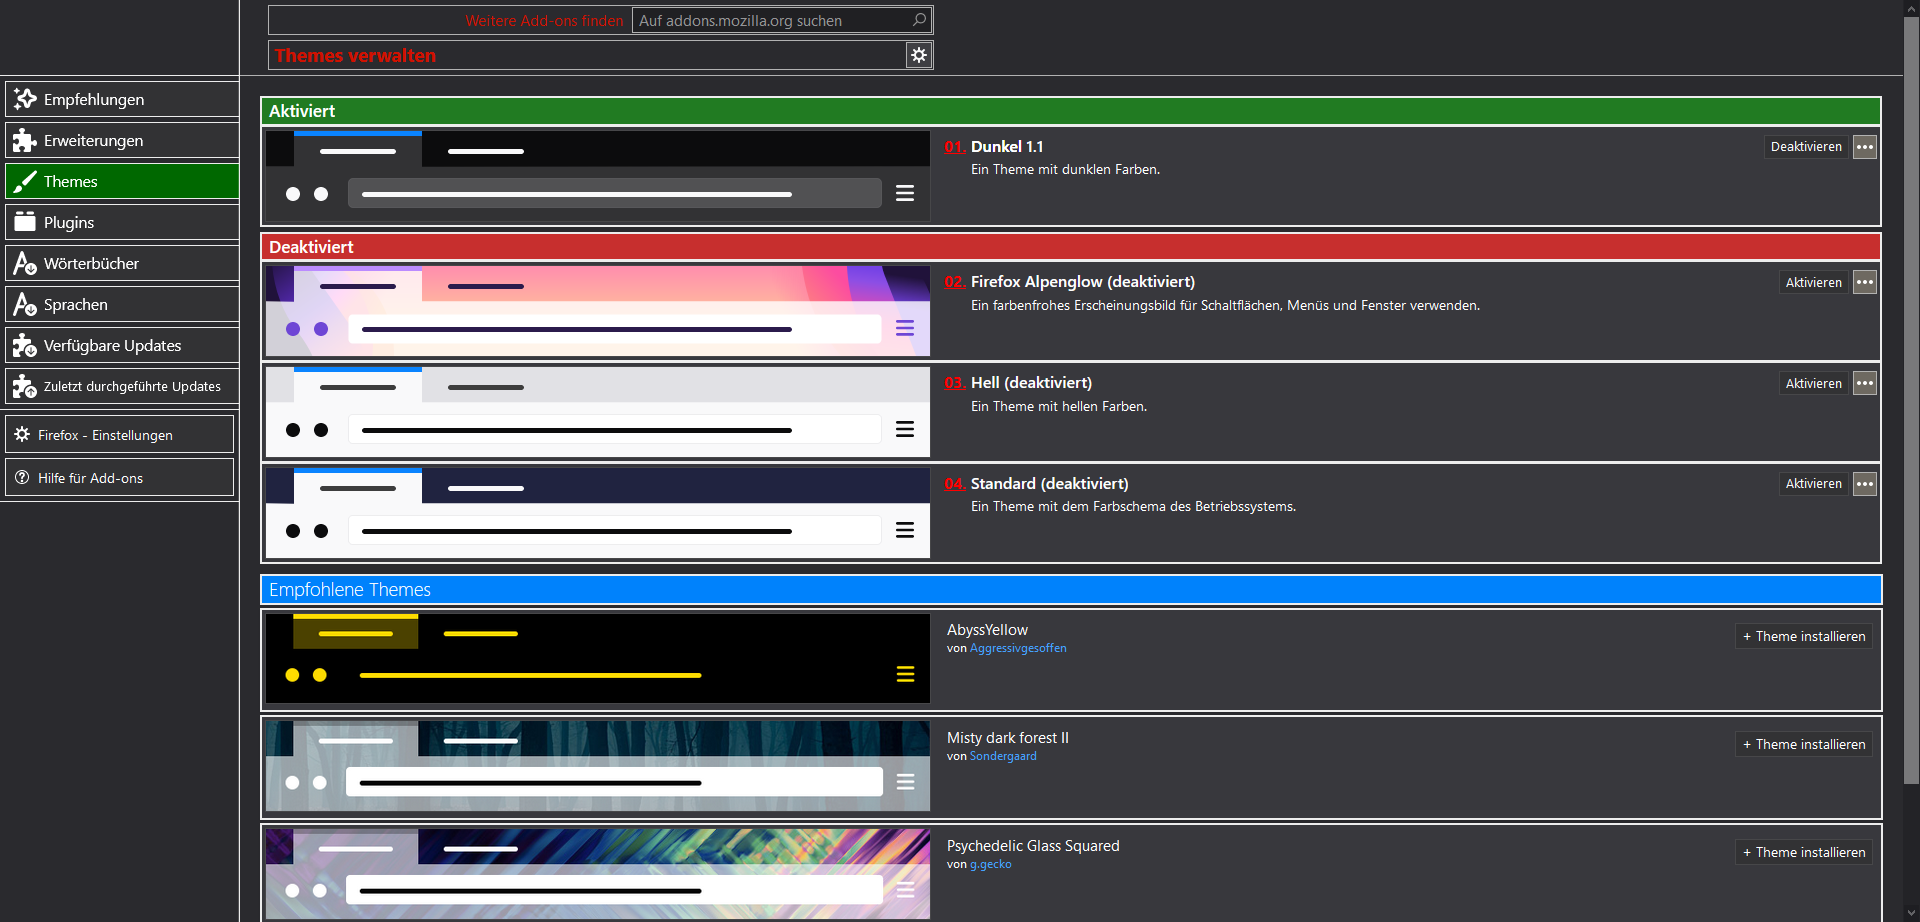Click the Firefox Alpenglow (deaktiviert) title
This screenshot has width=1920, height=922.
tap(1083, 282)
